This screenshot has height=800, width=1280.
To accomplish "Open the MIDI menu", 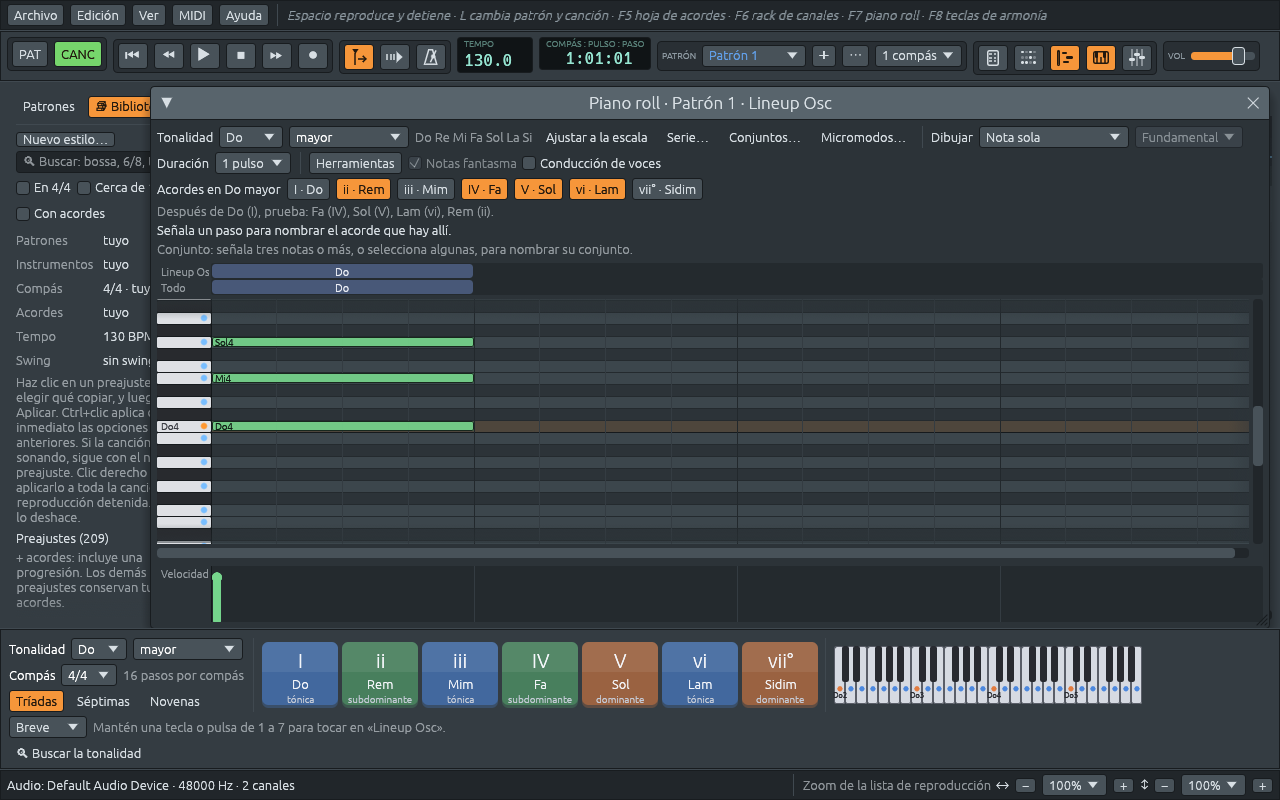I will coord(192,15).
